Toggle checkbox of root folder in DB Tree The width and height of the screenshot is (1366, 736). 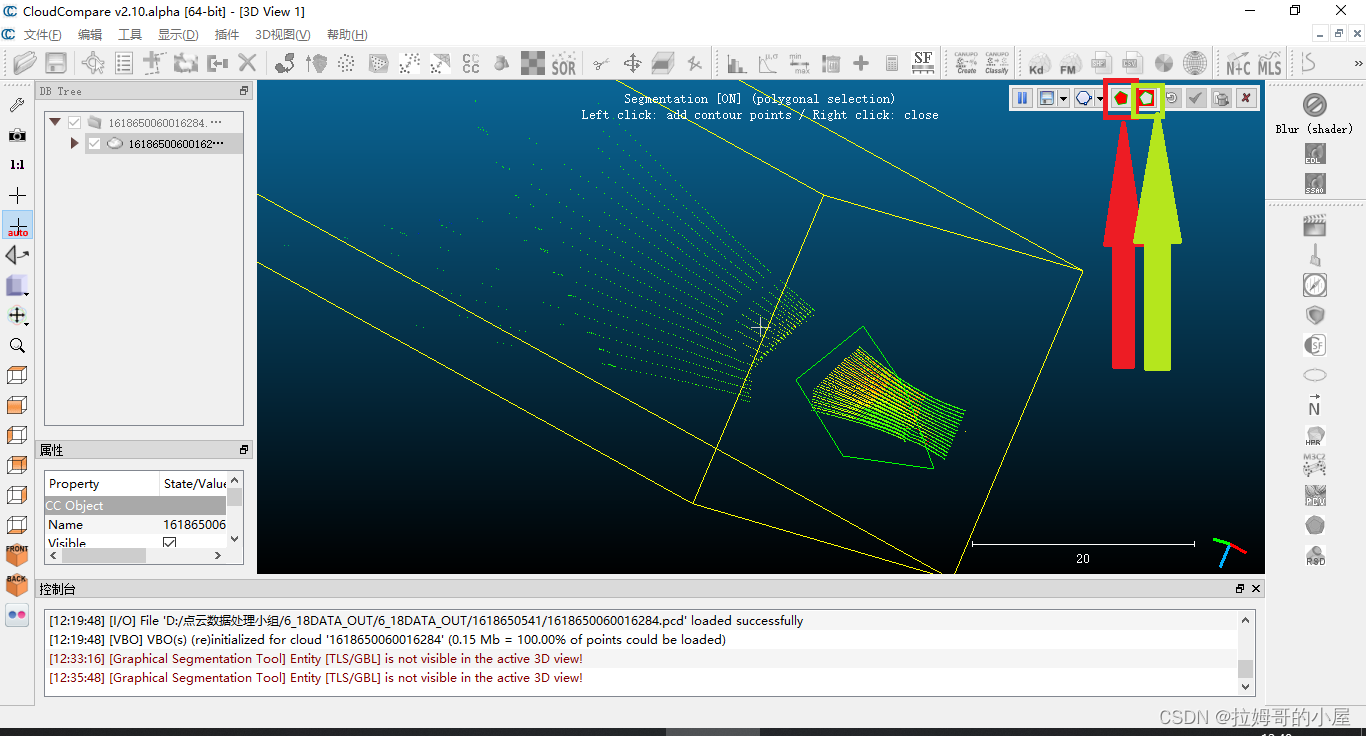[x=74, y=123]
